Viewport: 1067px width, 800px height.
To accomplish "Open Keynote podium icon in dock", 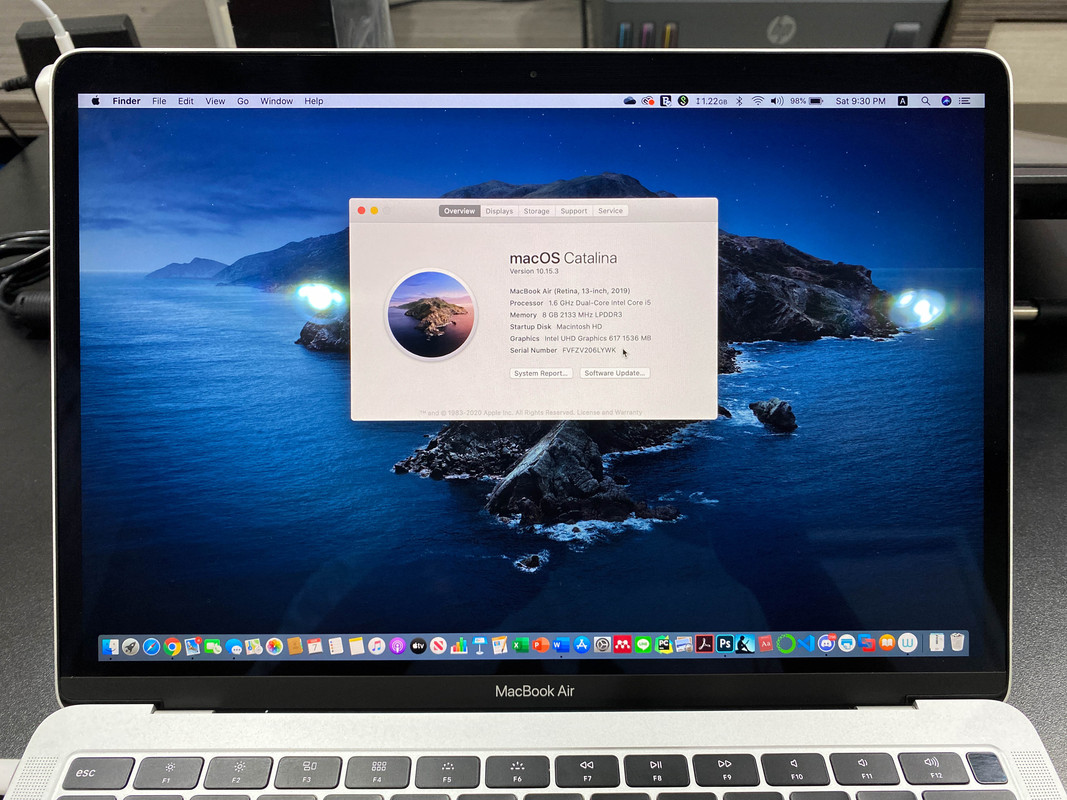I will click(480, 646).
